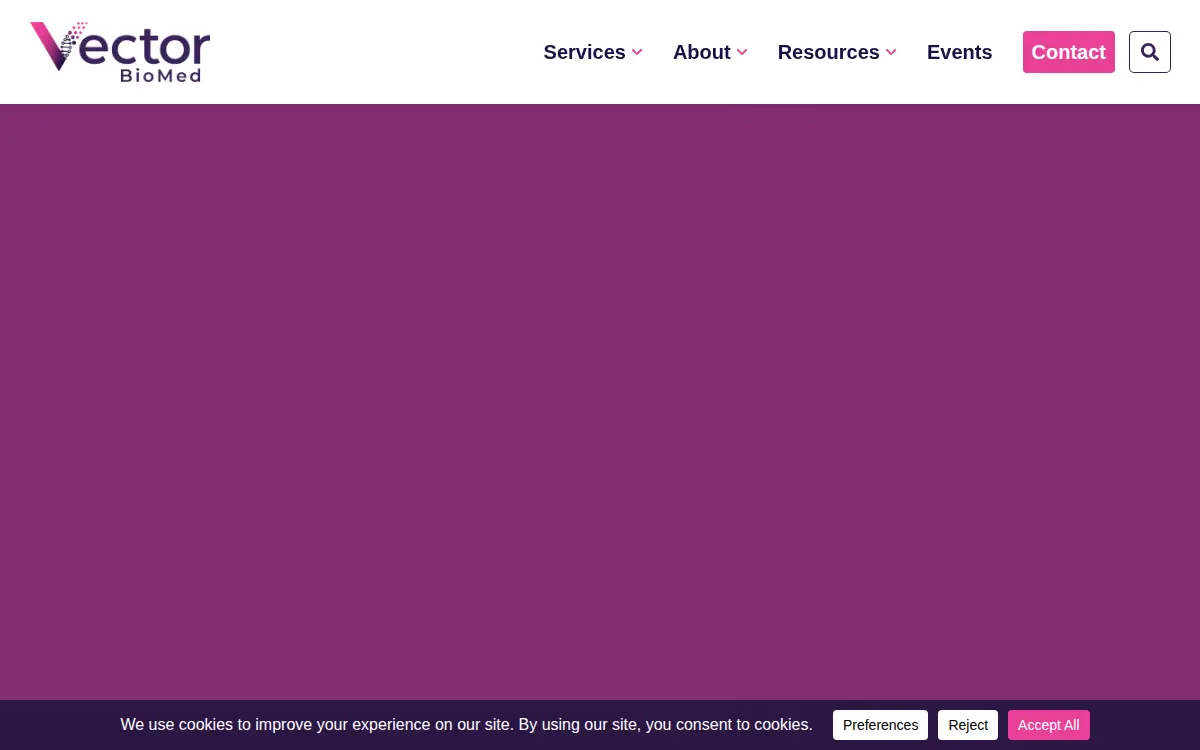Open the Resources navigation item
This screenshot has height=750, width=1200.
(x=829, y=52)
